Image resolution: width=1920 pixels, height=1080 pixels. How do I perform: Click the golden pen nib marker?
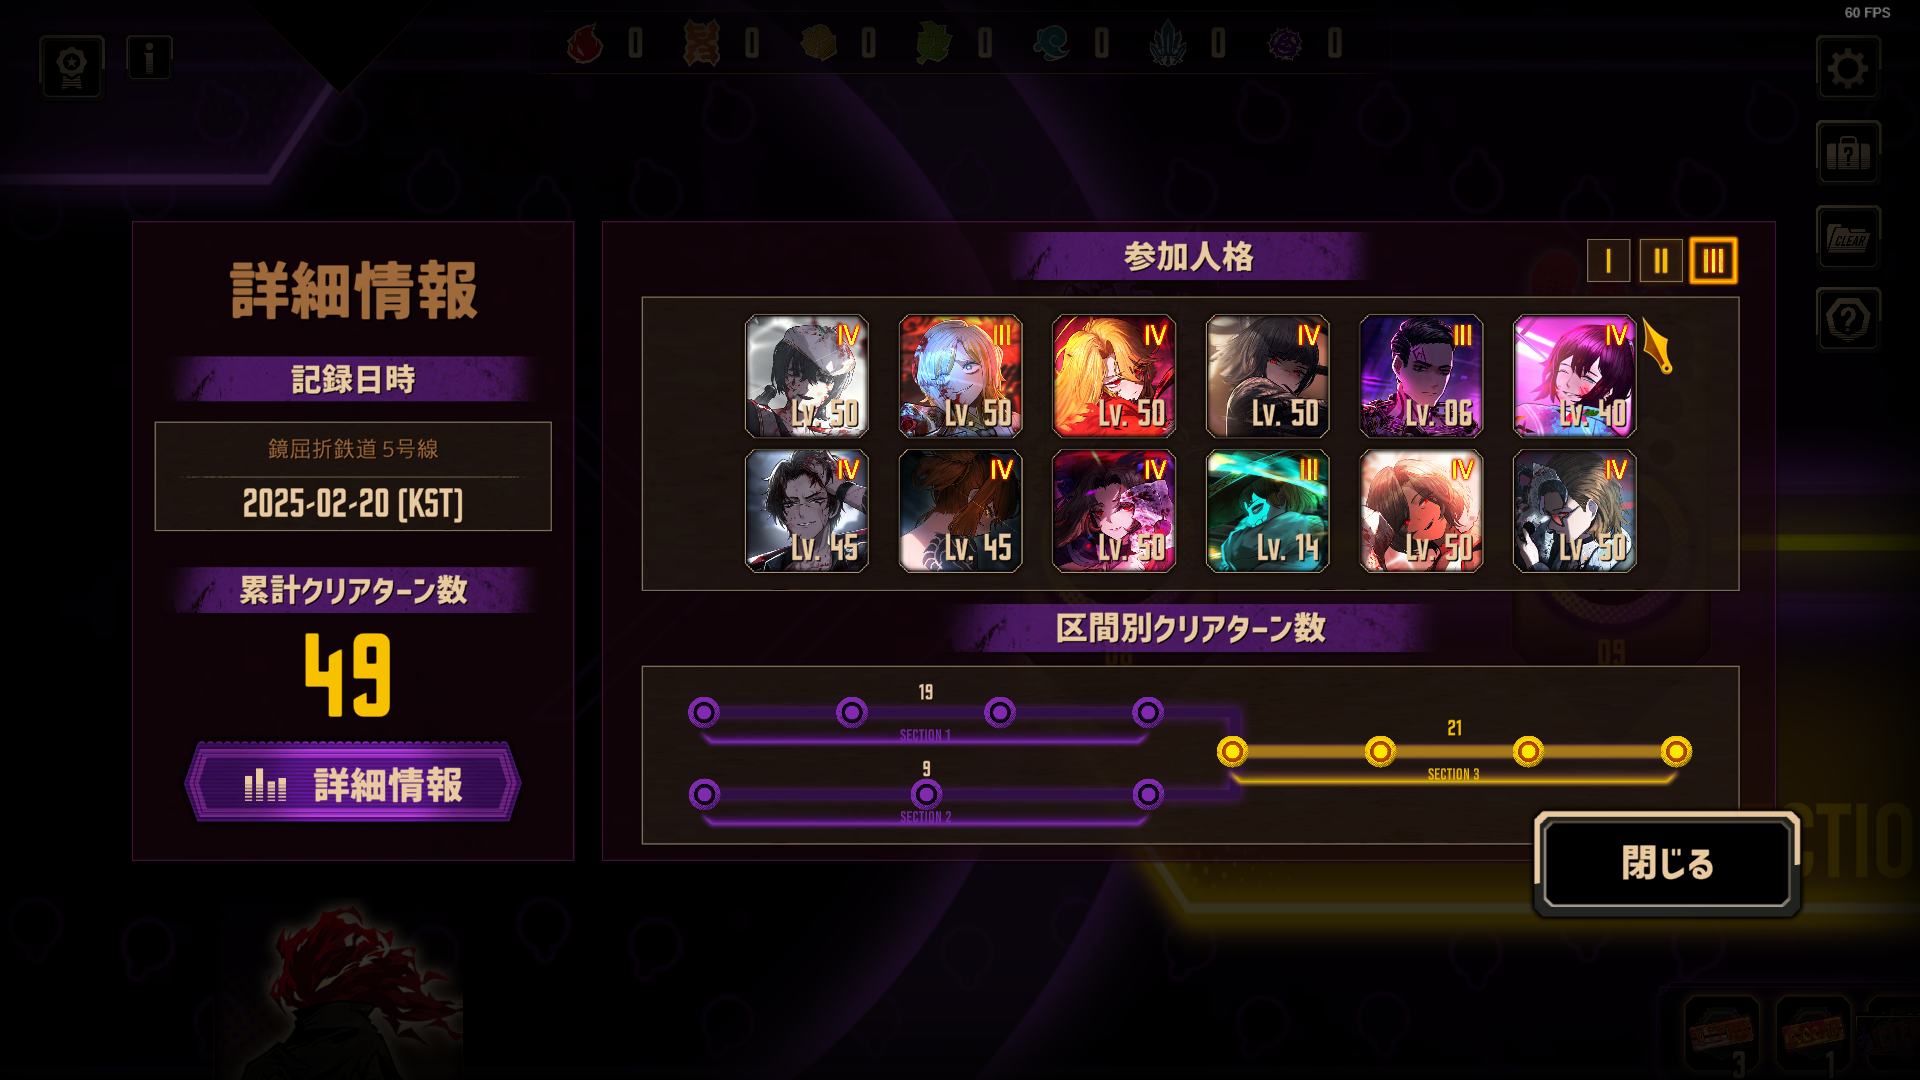click(x=1657, y=346)
